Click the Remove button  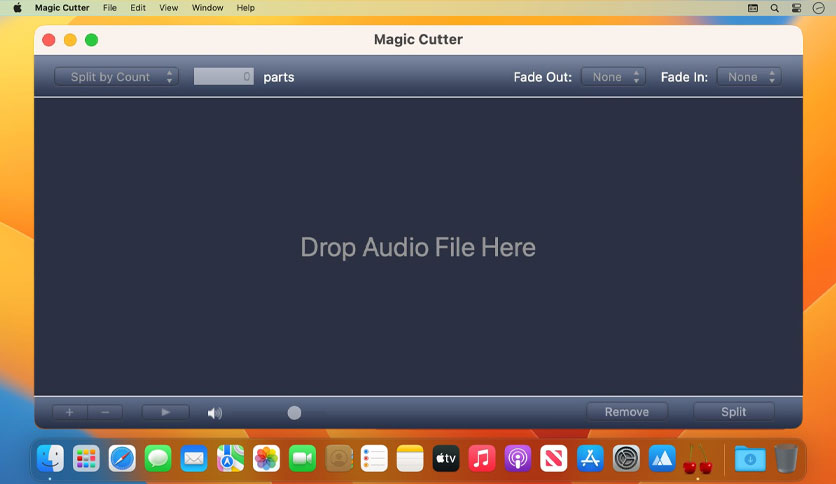pyautogui.click(x=626, y=412)
